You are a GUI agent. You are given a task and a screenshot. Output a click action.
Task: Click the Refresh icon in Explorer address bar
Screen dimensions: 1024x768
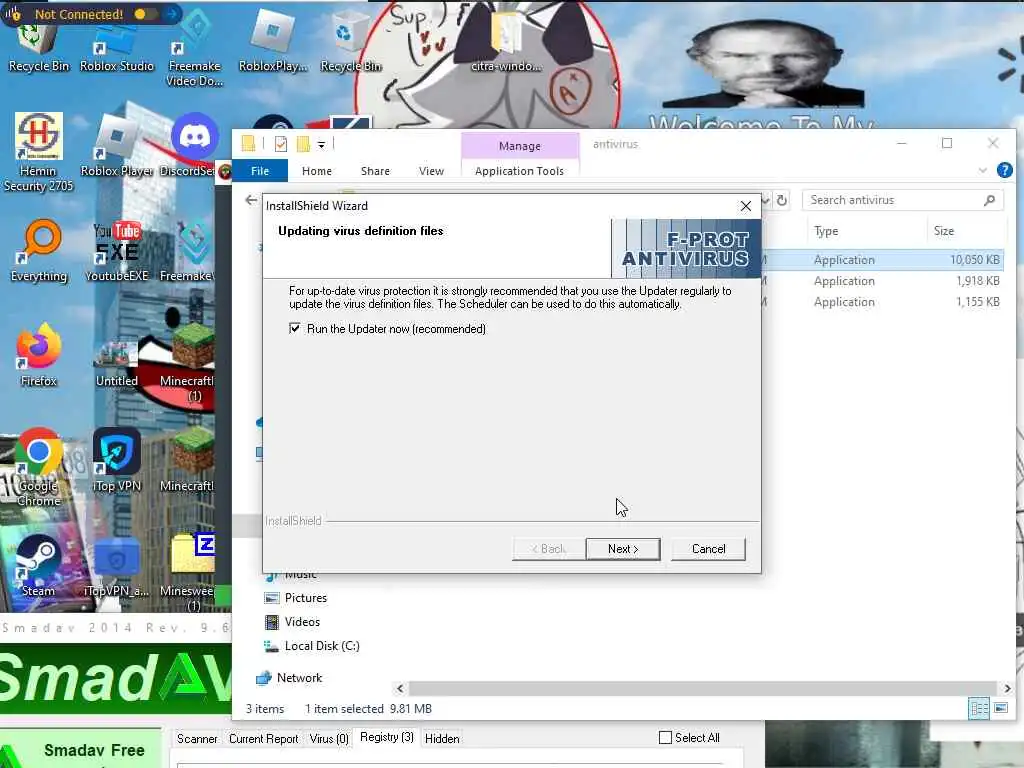(x=782, y=200)
